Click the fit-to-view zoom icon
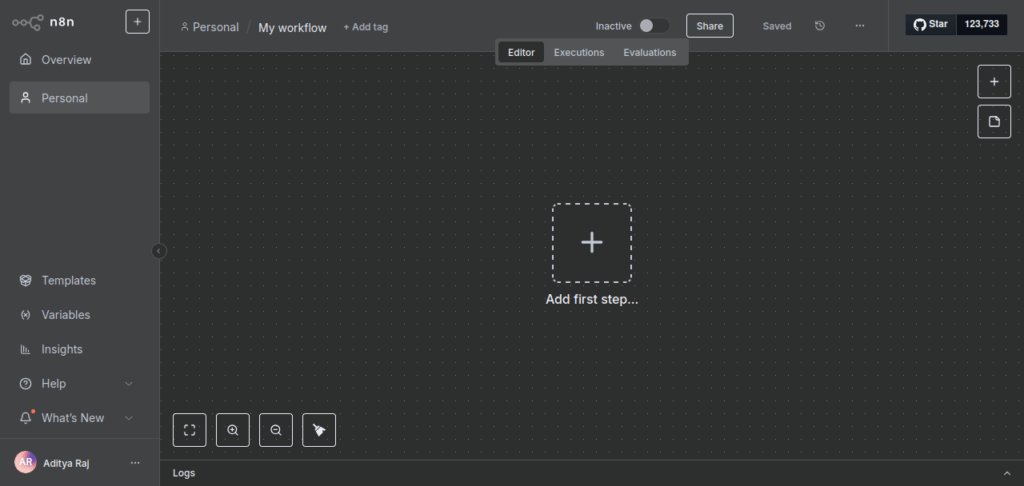This screenshot has height=486, width=1024. point(189,430)
